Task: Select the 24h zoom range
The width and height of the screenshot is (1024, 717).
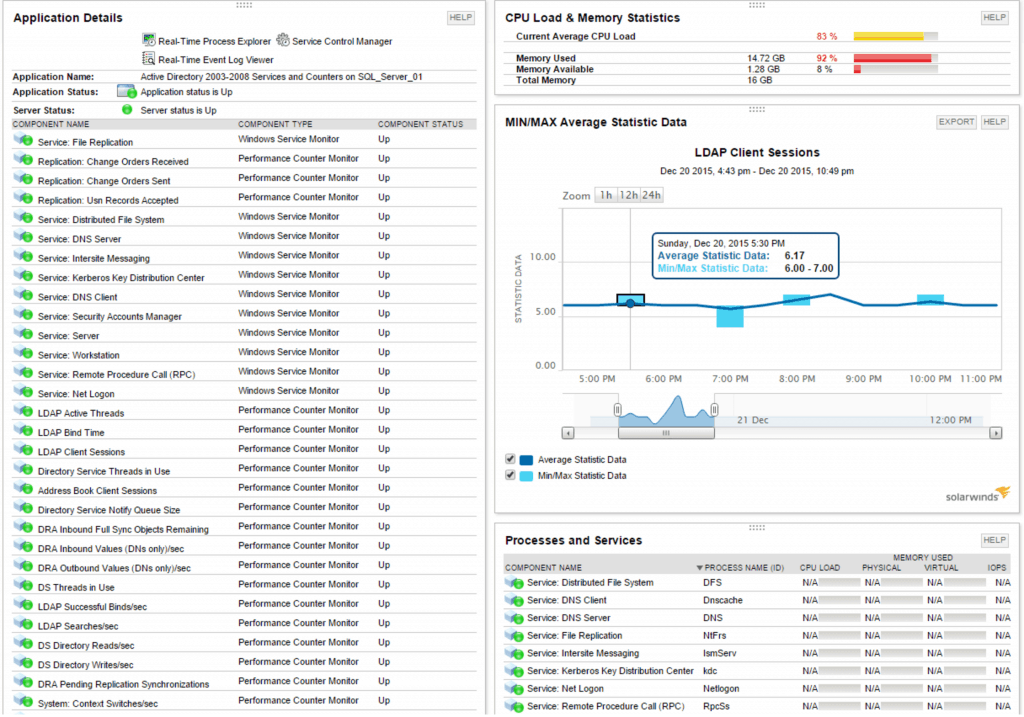Action: click(x=654, y=195)
